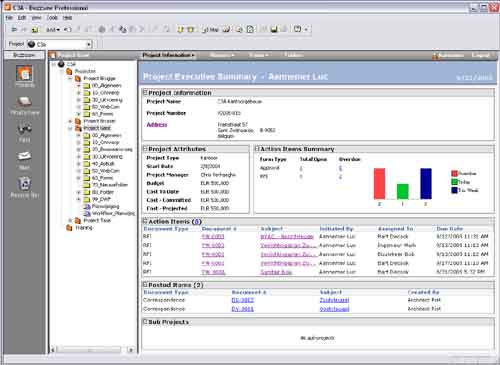Open the Find binoculars icon in sidebar

24,129
